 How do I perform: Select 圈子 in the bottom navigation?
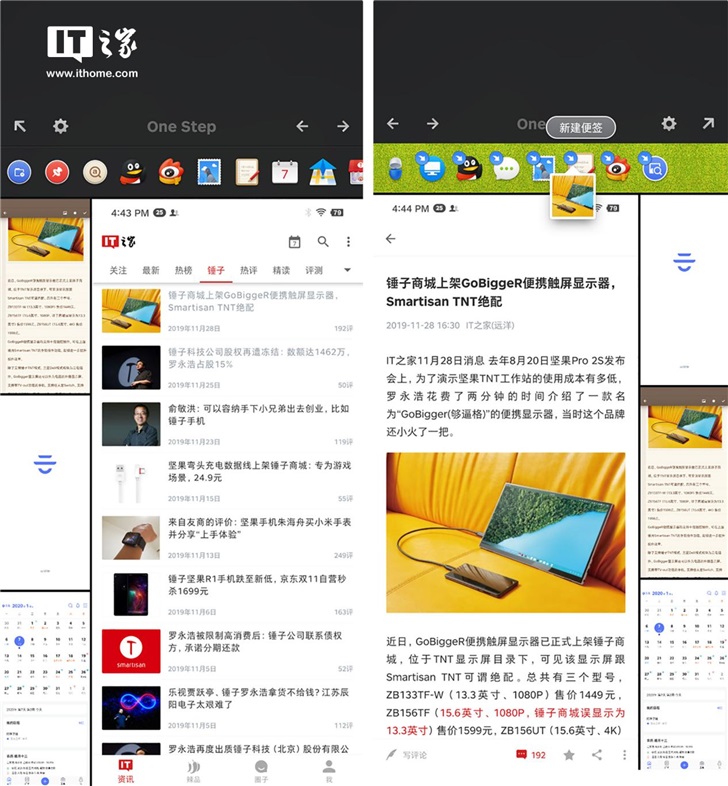point(261,771)
